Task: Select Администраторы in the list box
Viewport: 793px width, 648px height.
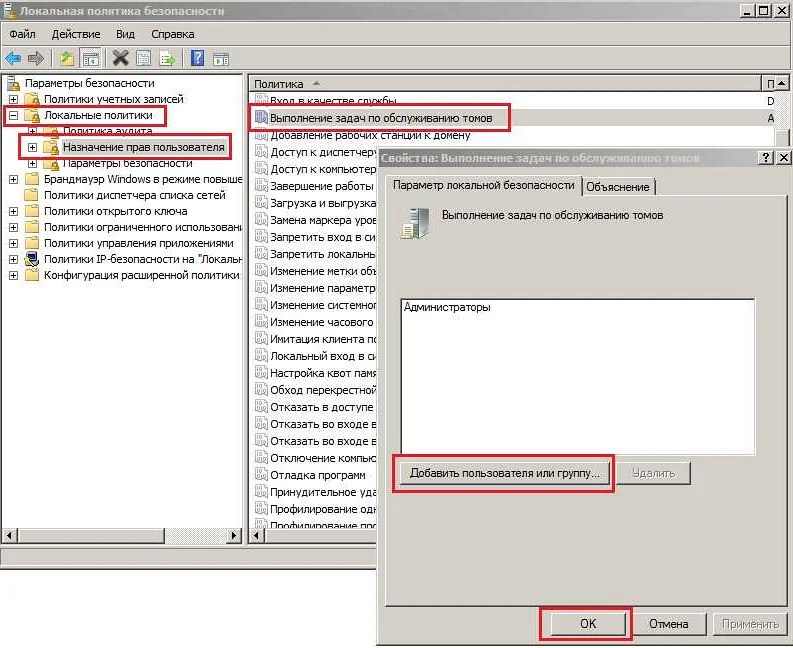Action: click(447, 308)
